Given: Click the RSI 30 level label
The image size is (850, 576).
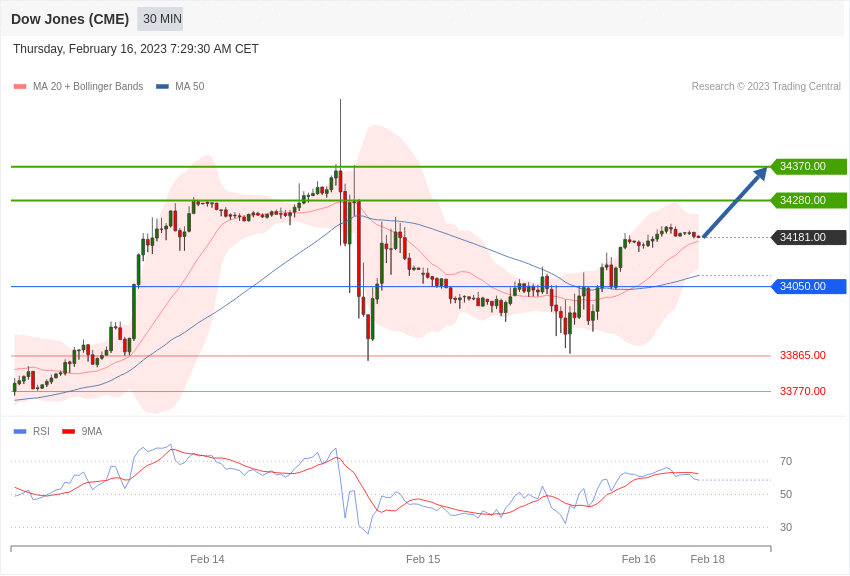Looking at the screenshot, I should coord(786,527).
